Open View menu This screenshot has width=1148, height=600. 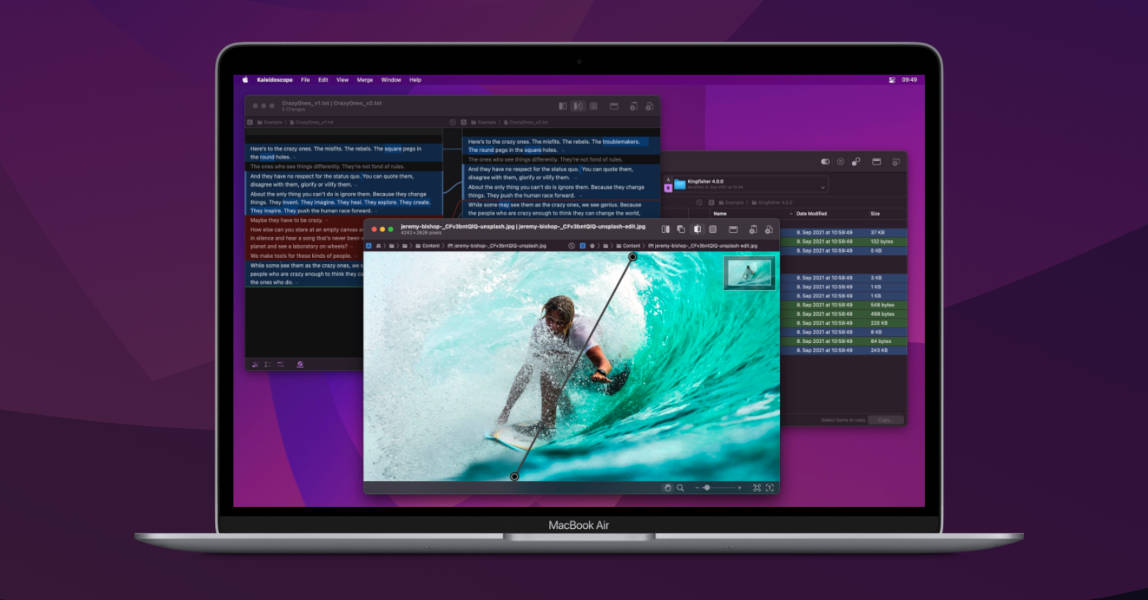343,80
